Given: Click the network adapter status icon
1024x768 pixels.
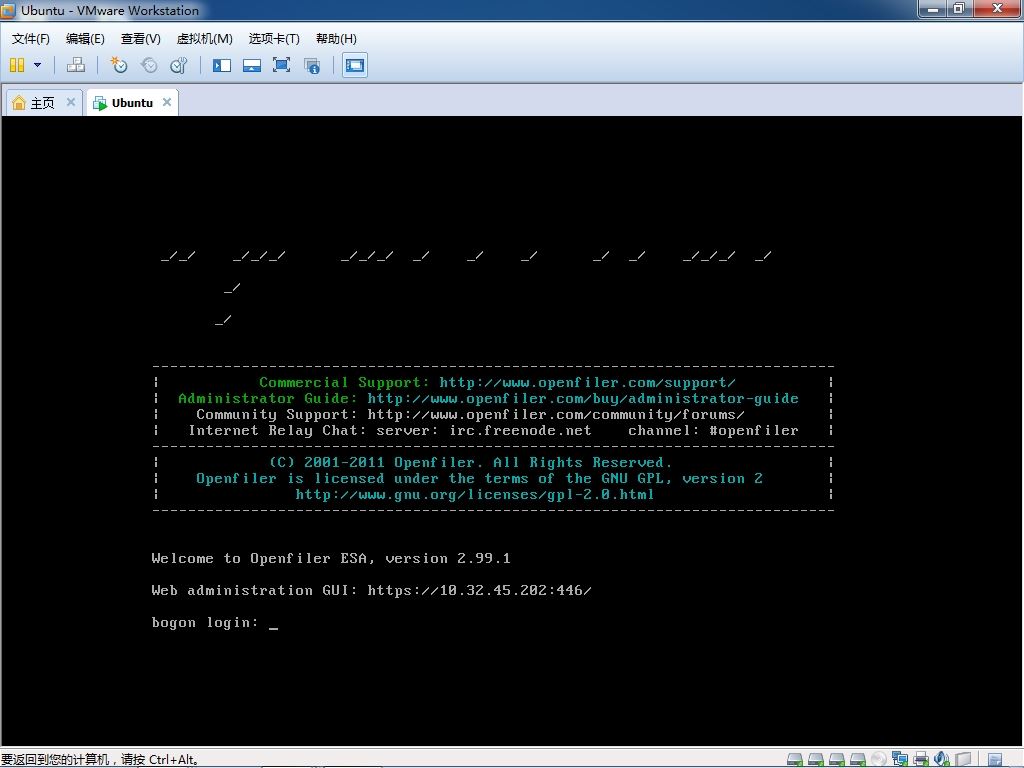Looking at the screenshot, I should (900, 758).
